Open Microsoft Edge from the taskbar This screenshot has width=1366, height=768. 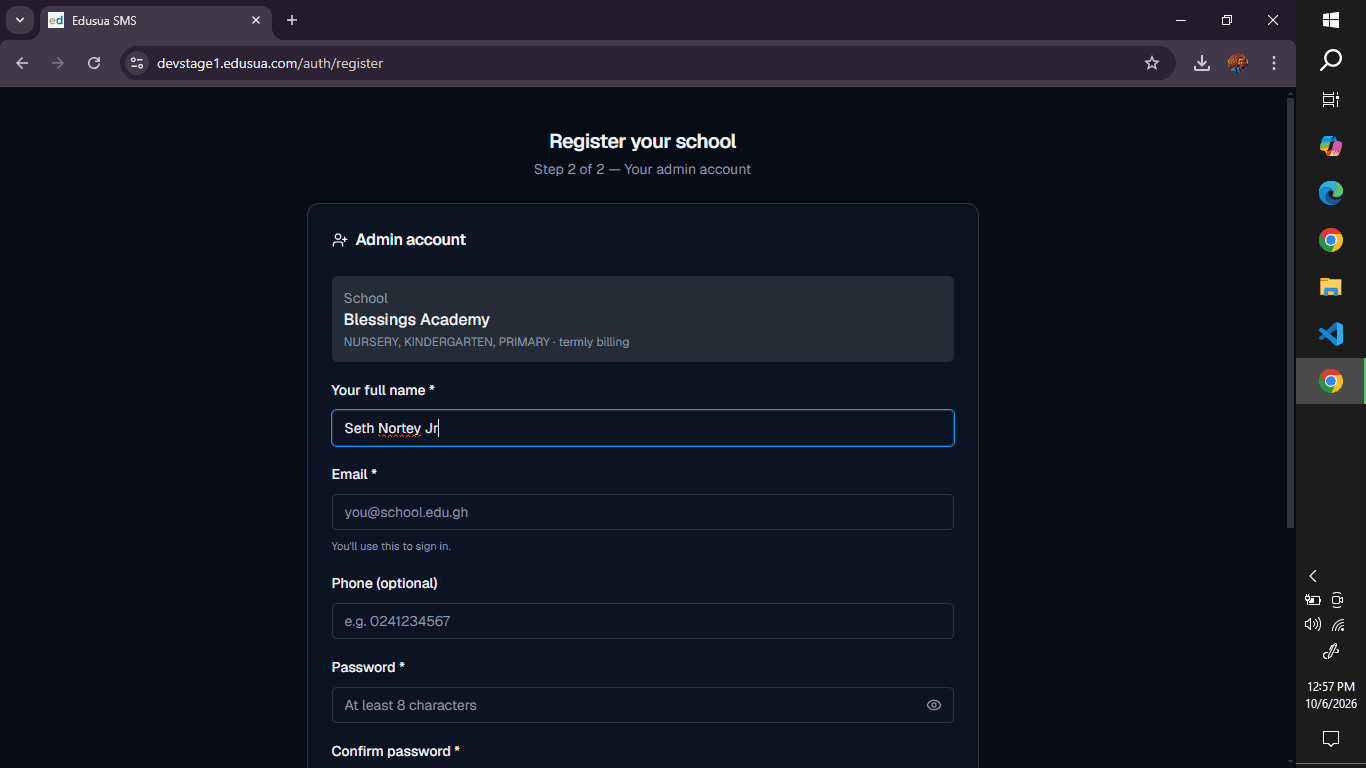[1331, 193]
